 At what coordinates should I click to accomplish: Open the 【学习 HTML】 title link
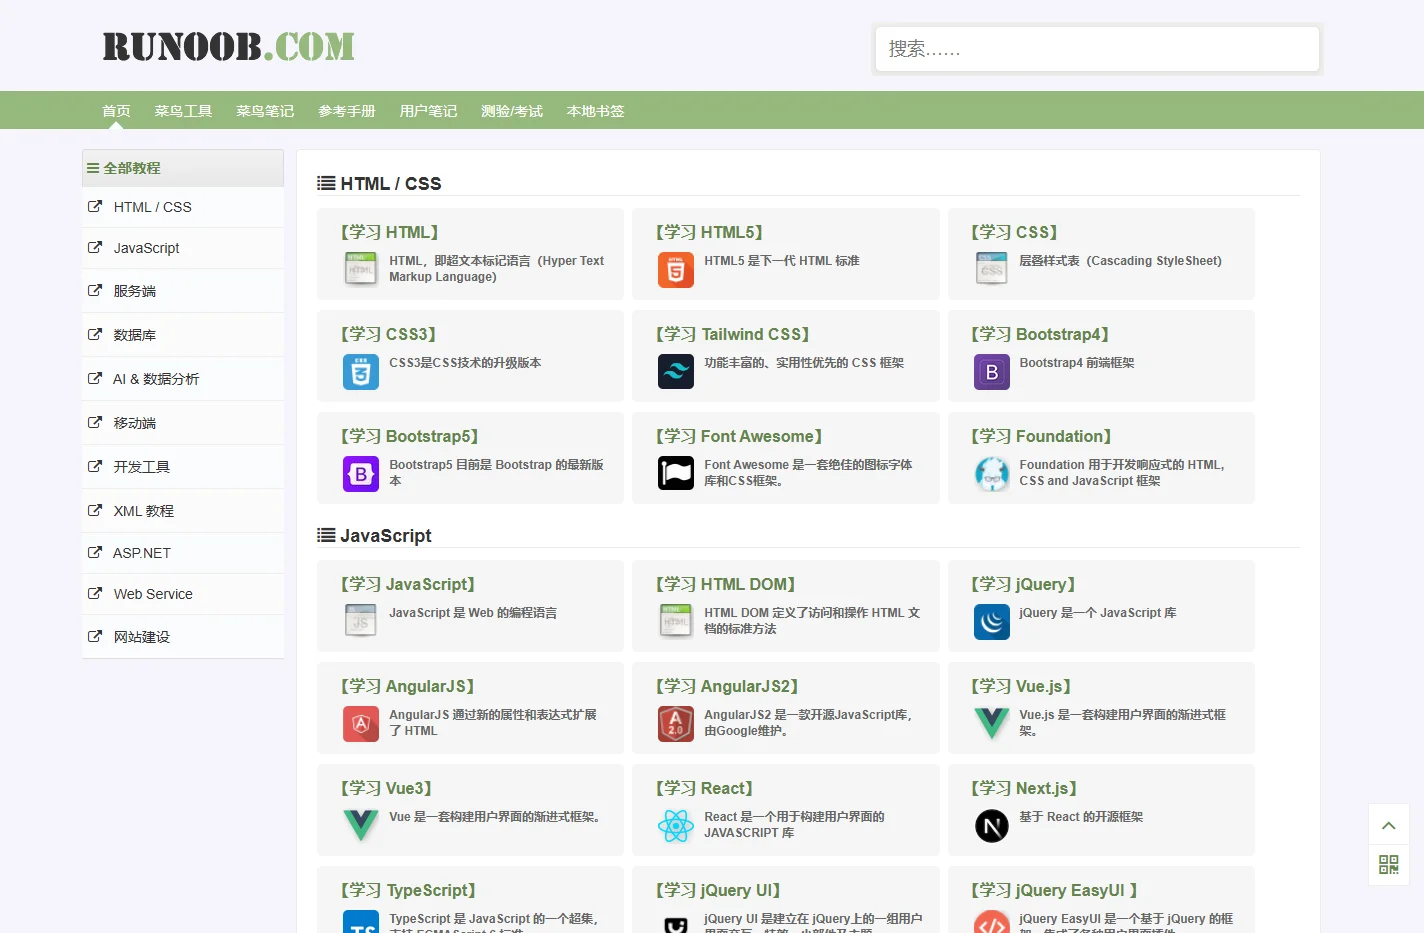[x=390, y=232]
